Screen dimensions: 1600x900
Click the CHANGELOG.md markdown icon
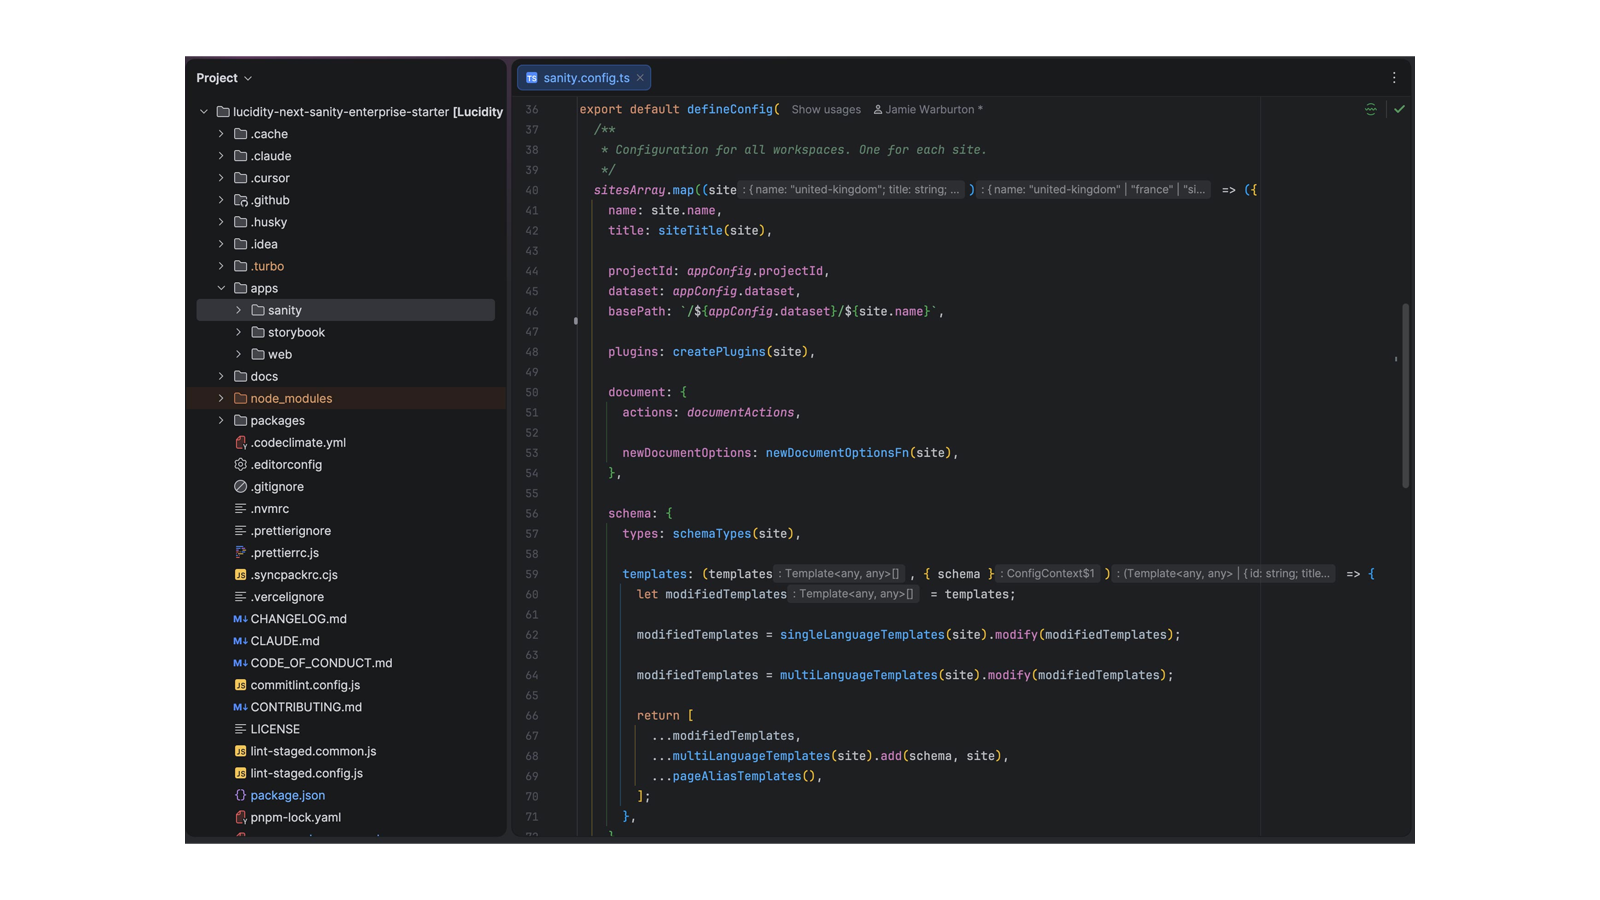tap(240, 619)
